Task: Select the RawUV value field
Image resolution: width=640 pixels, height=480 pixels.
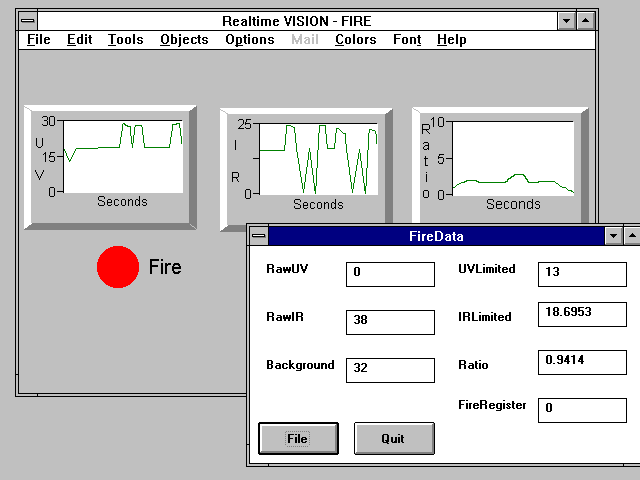Action: click(390, 274)
